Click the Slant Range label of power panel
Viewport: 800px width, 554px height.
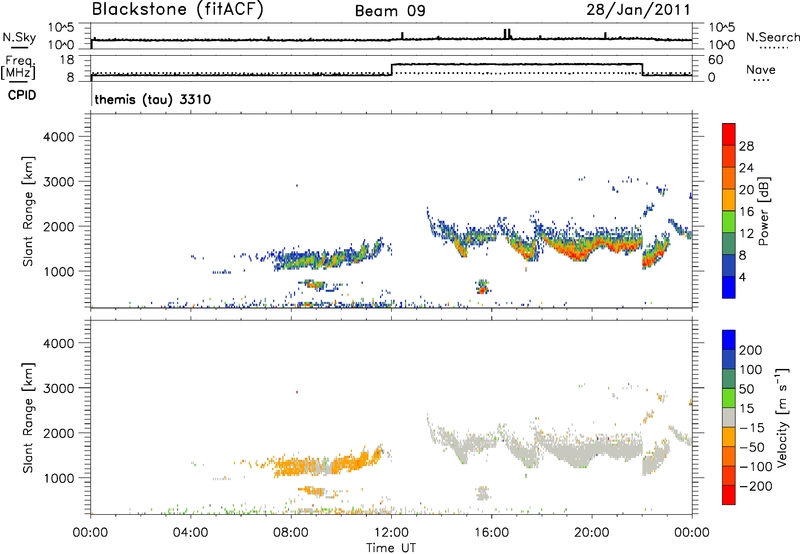click(28, 211)
